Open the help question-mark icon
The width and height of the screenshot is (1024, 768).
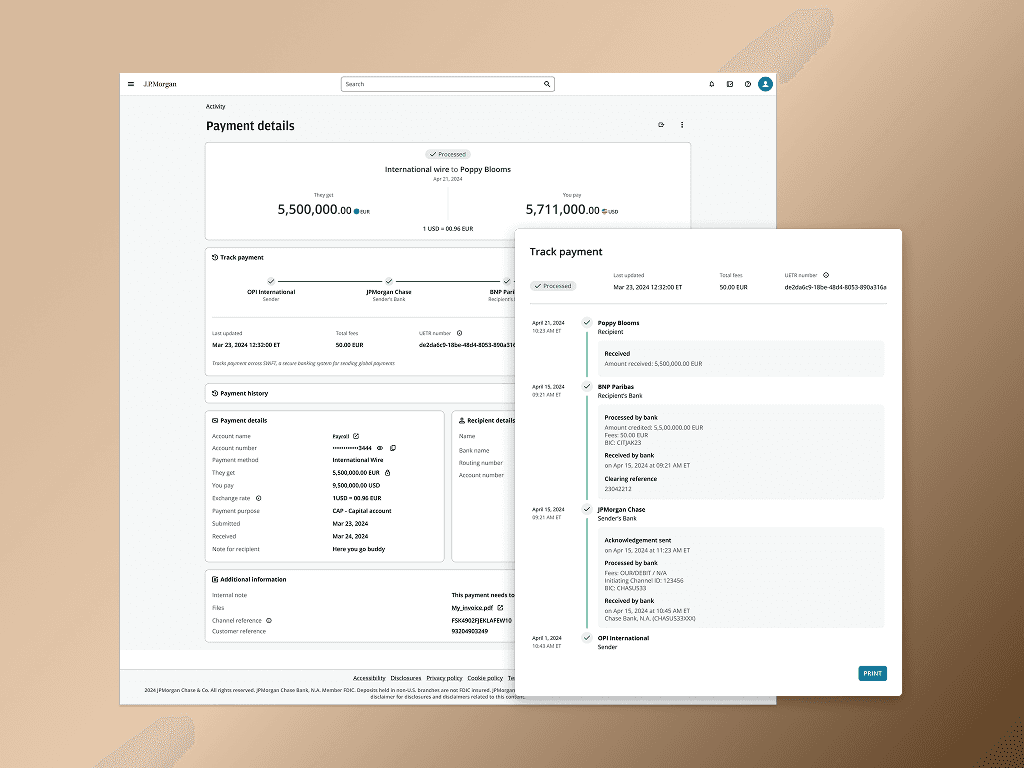[x=748, y=84]
